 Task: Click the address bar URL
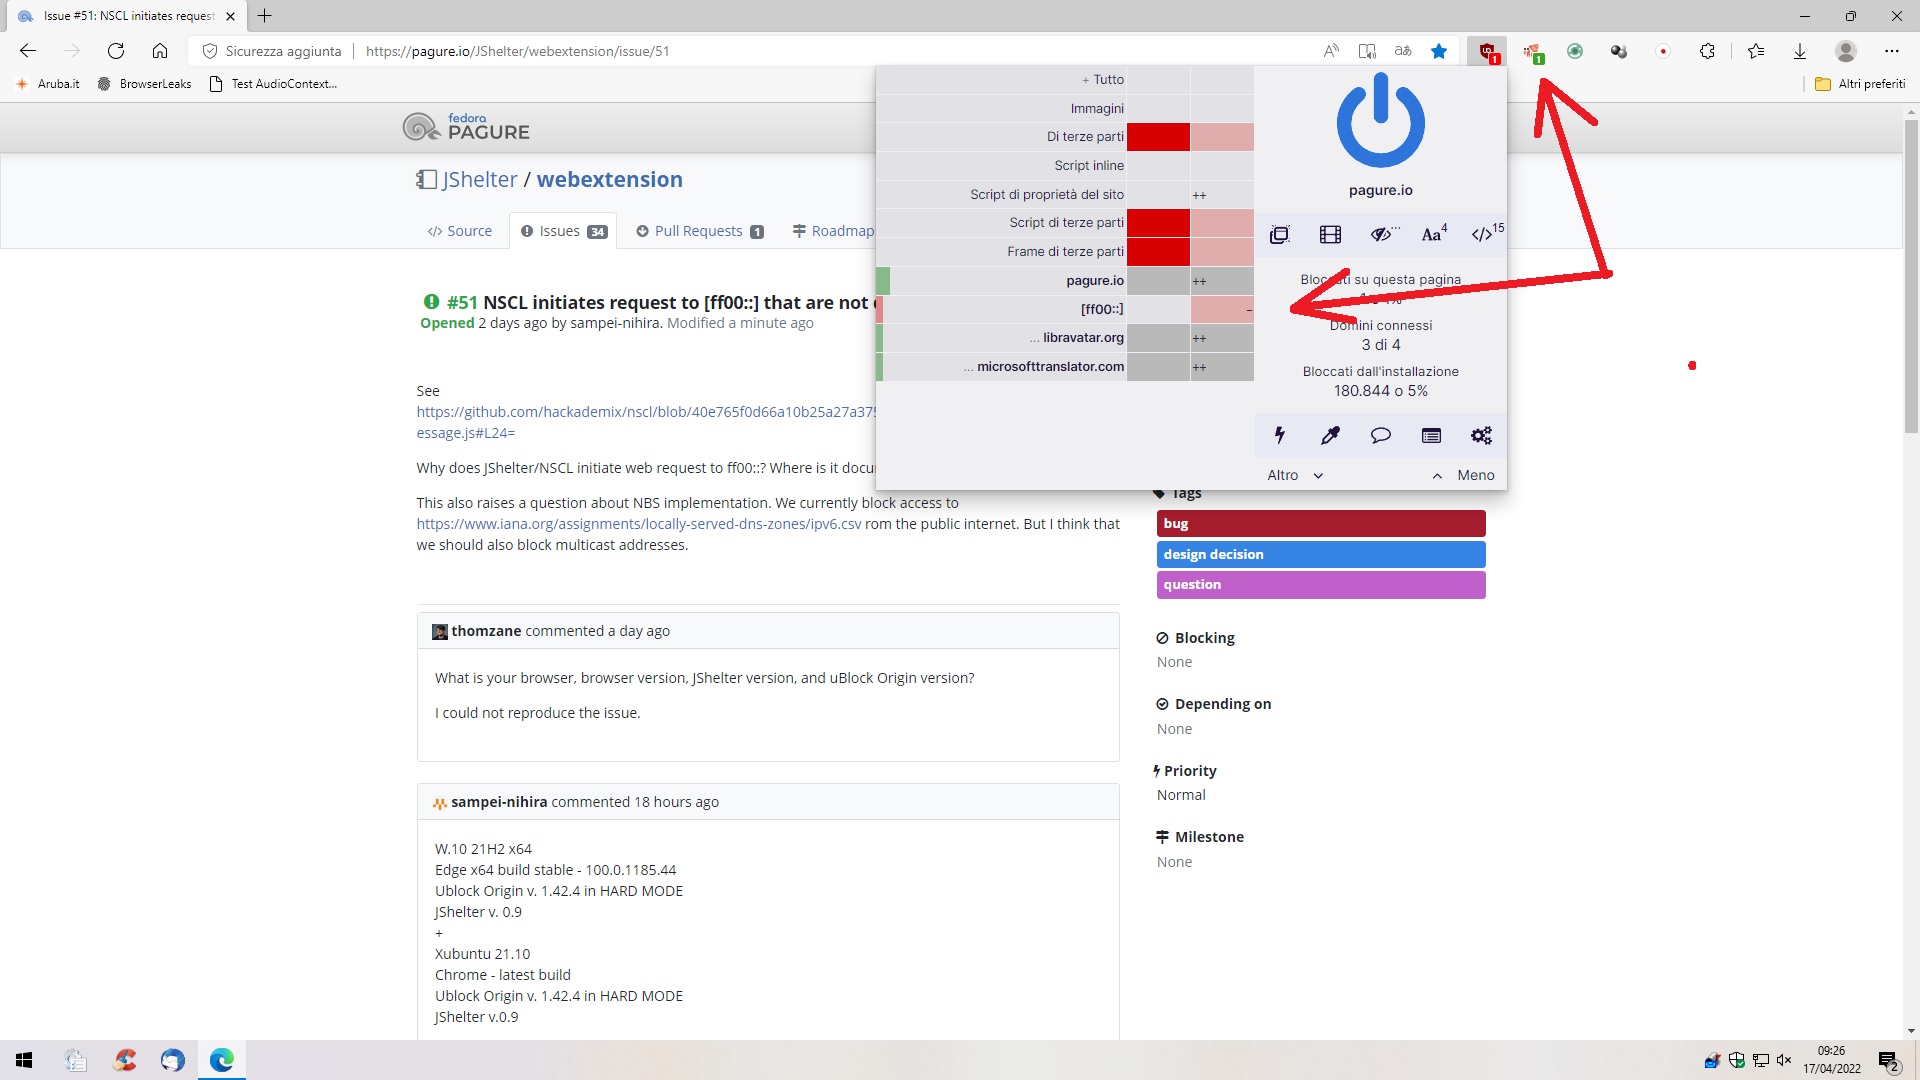[x=517, y=51]
